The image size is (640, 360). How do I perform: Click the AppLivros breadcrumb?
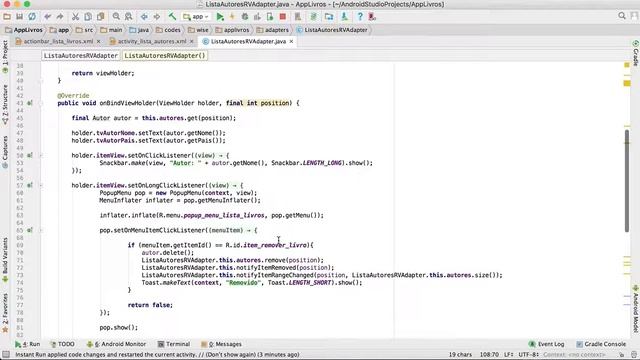point(24,30)
